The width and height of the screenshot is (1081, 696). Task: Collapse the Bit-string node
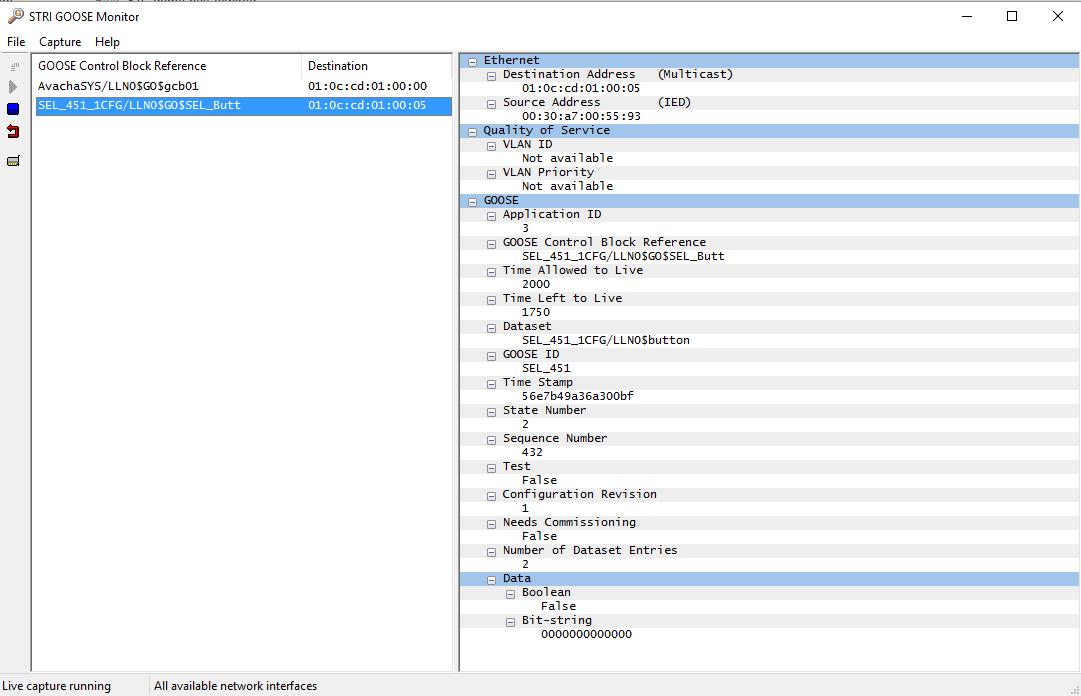(x=510, y=622)
